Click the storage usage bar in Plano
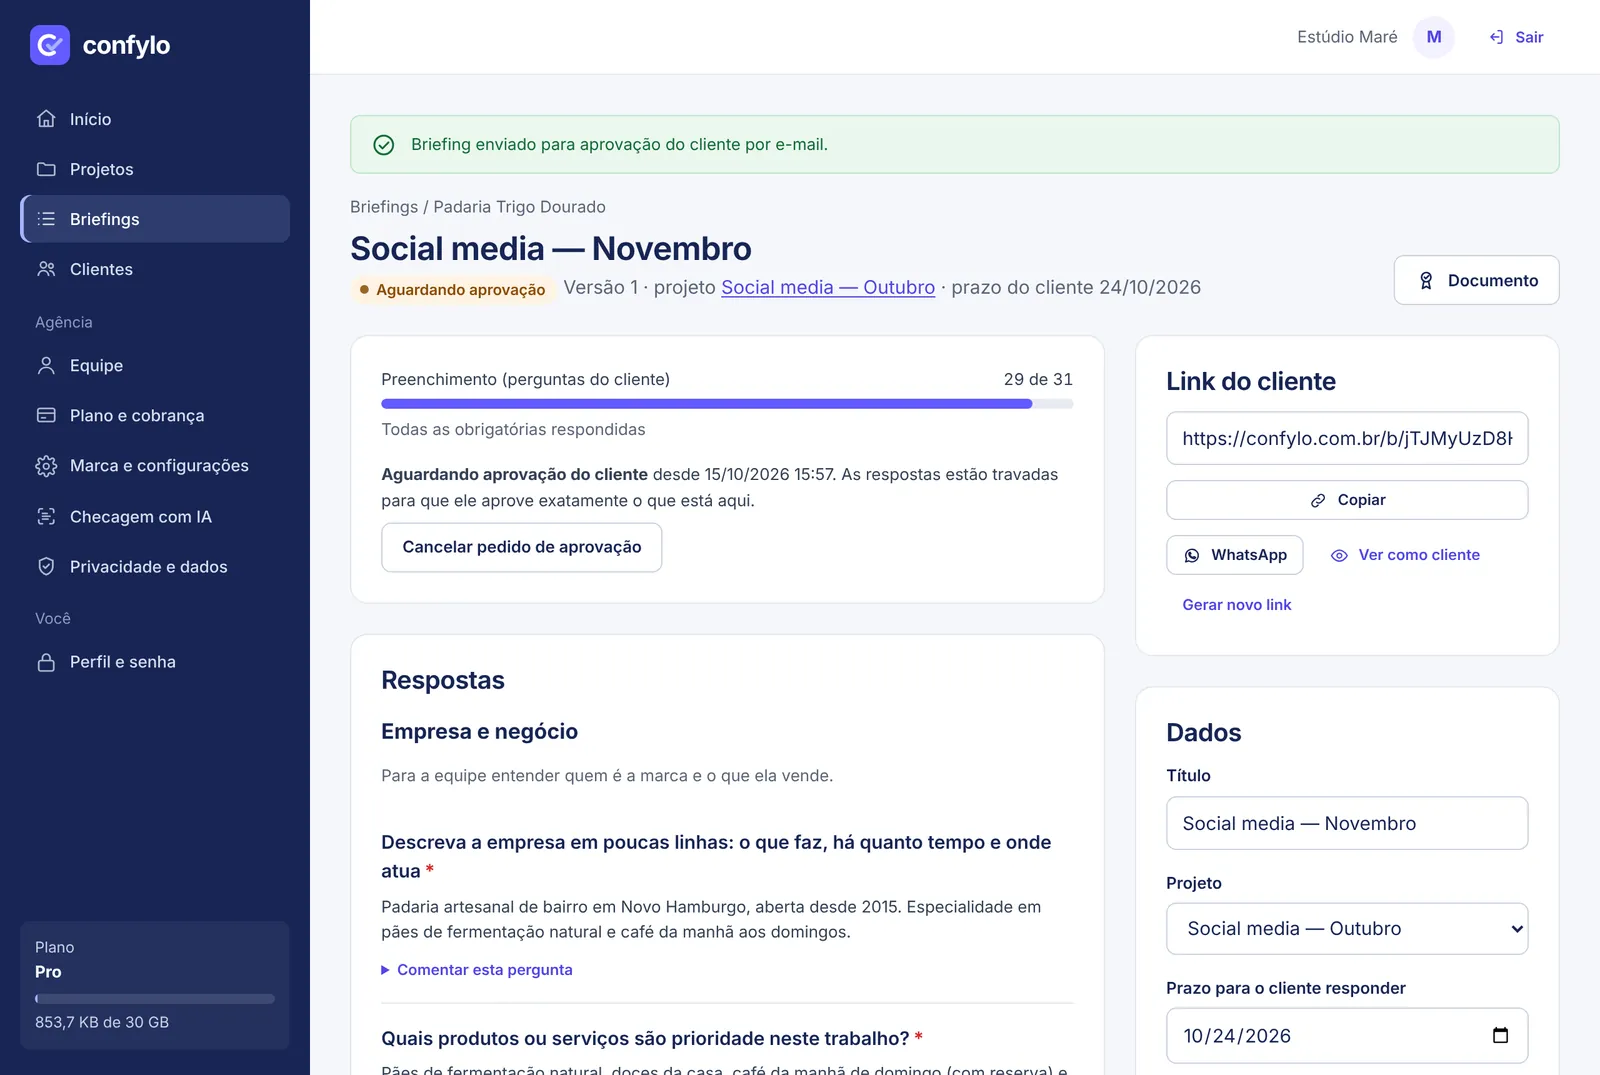 coord(155,999)
